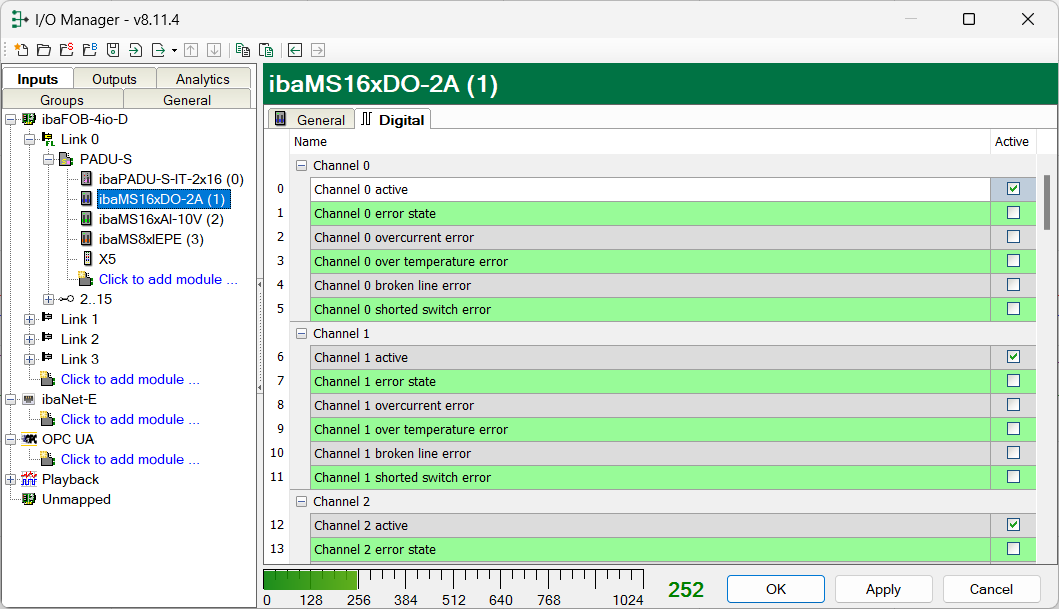Navigate back with the green left arrow

point(295,50)
